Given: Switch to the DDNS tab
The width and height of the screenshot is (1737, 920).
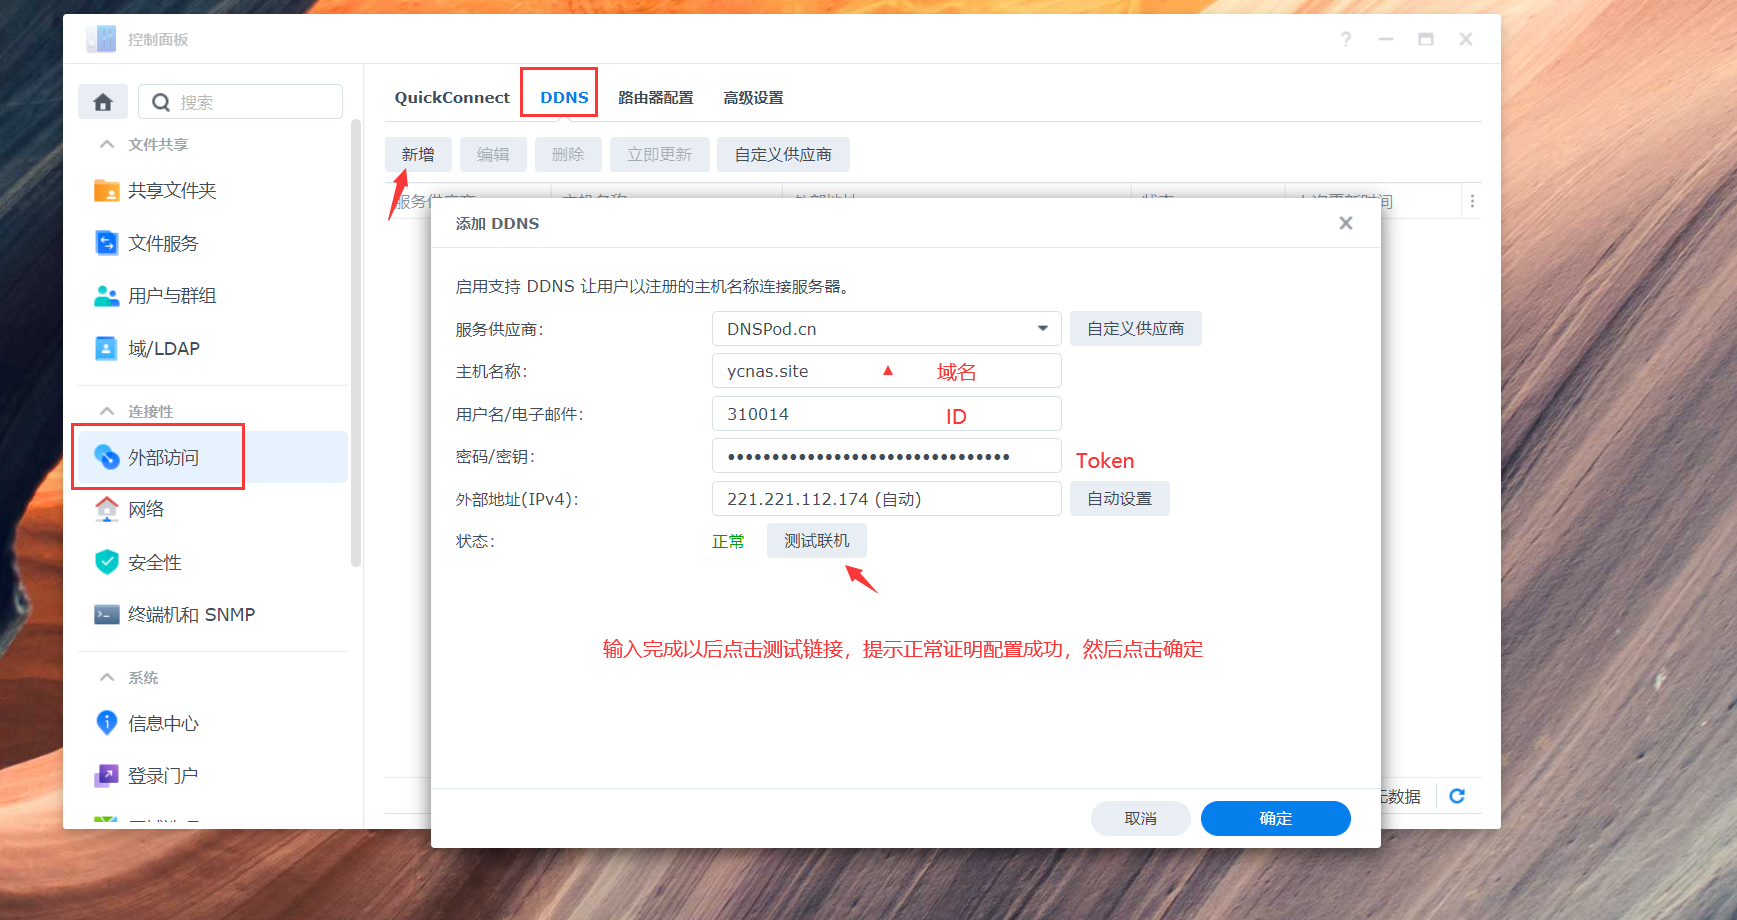Looking at the screenshot, I should click(x=564, y=97).
